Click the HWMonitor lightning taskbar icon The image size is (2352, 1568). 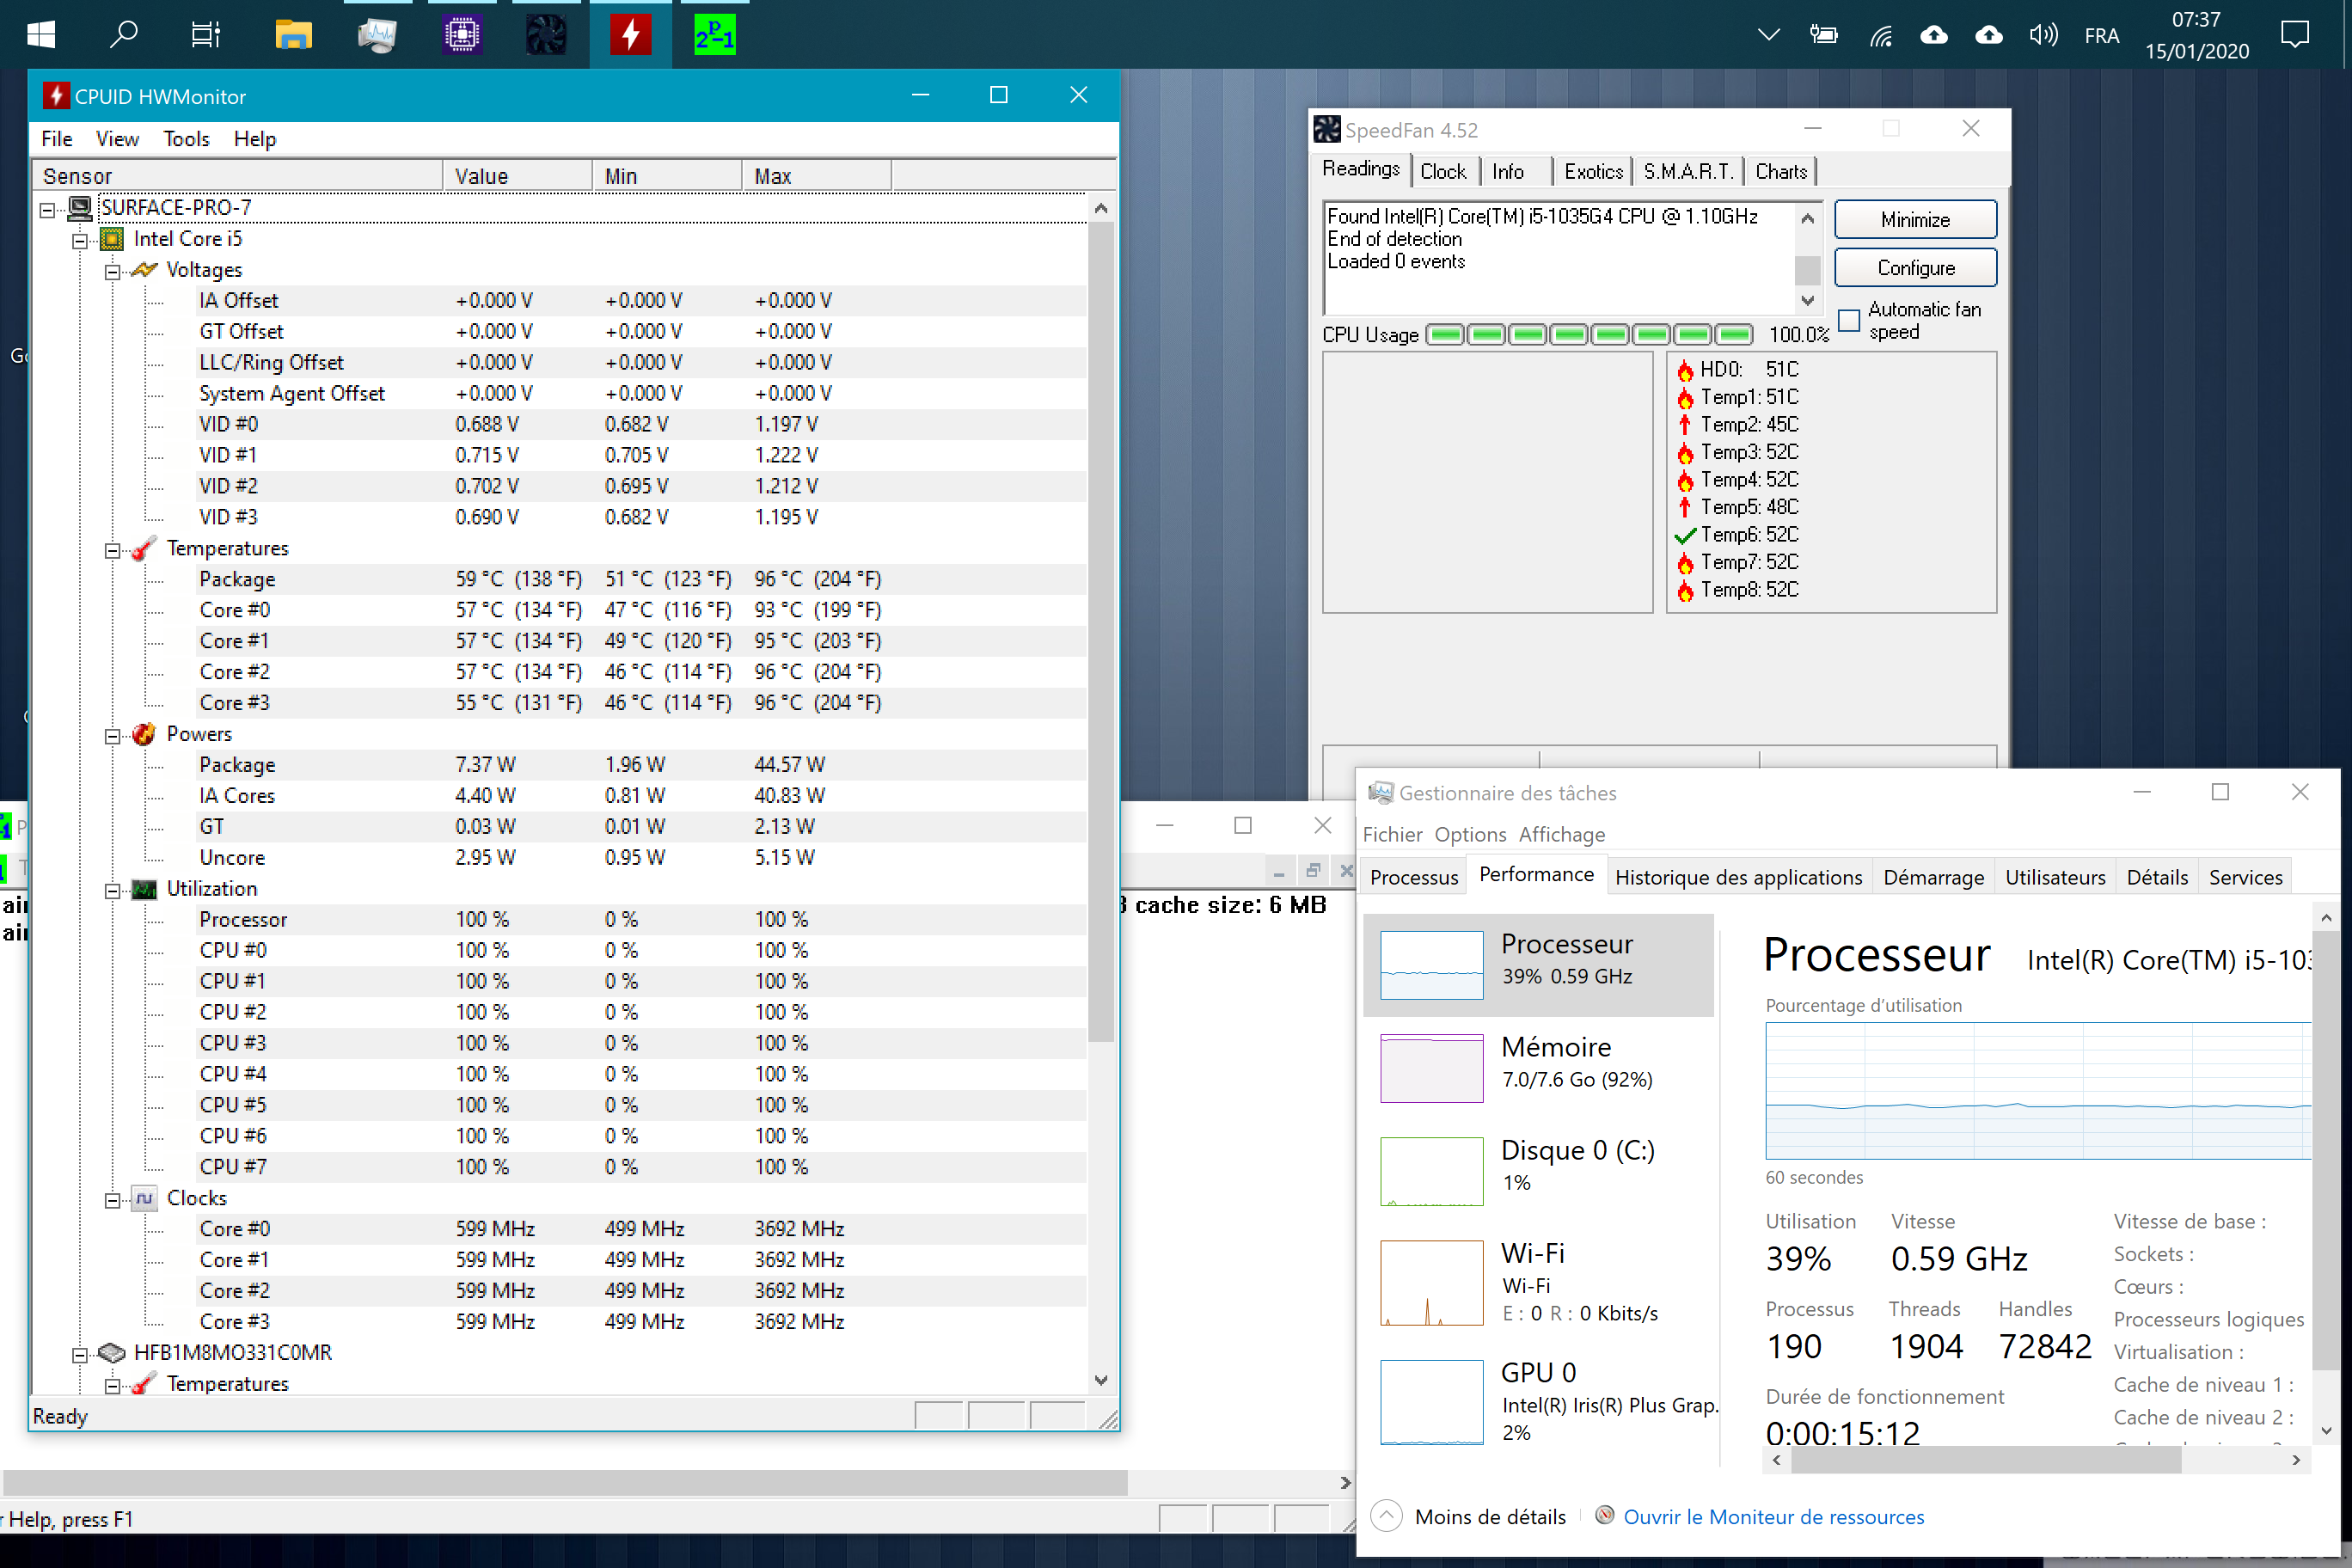pos(630,35)
